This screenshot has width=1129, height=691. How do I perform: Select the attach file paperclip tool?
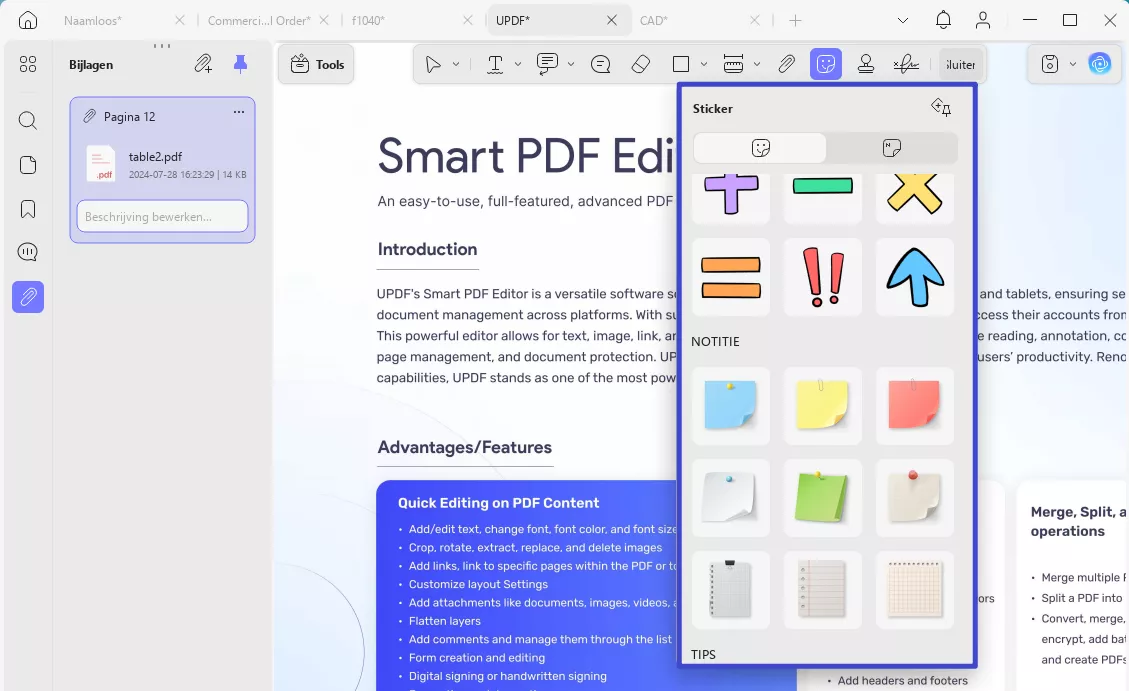tap(786, 65)
